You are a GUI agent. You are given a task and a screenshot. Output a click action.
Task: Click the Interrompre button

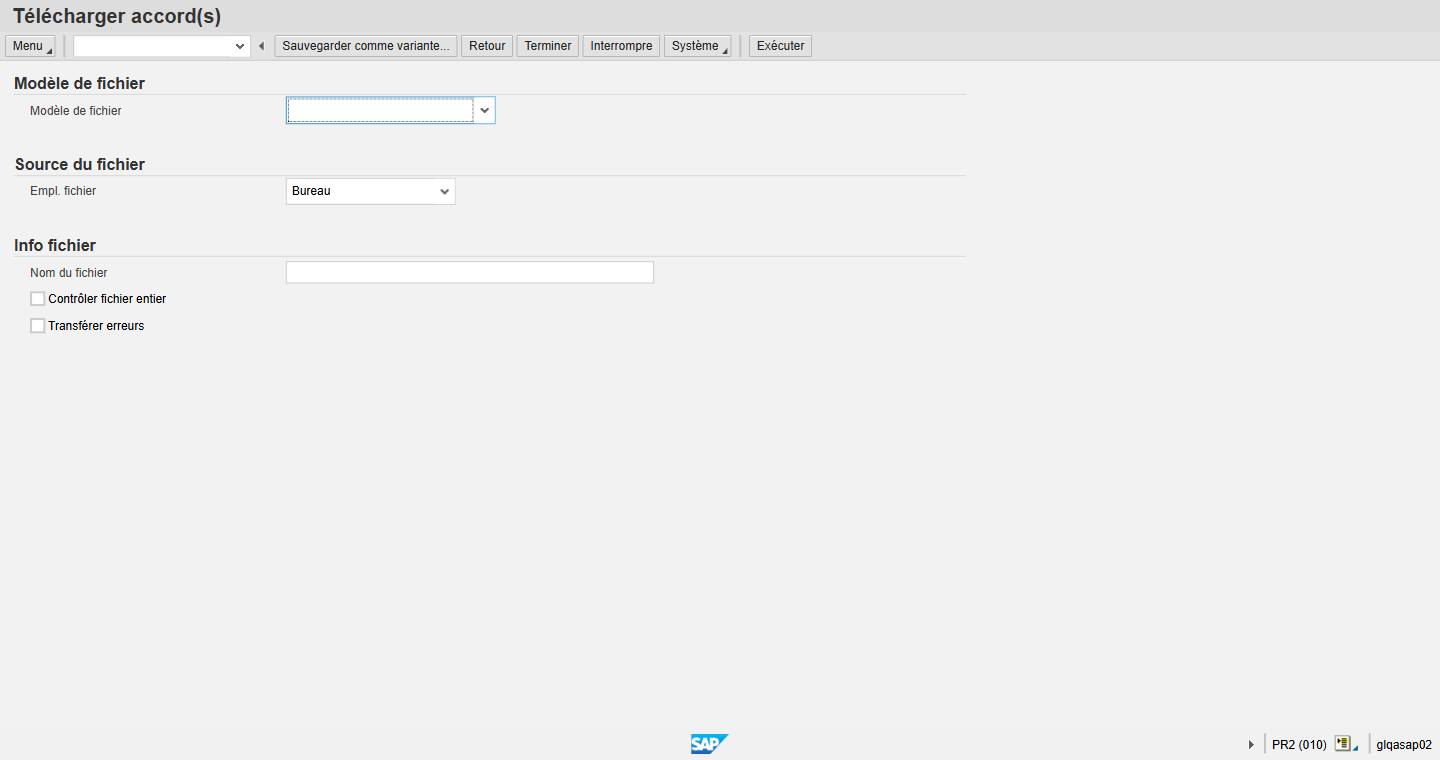pos(621,46)
